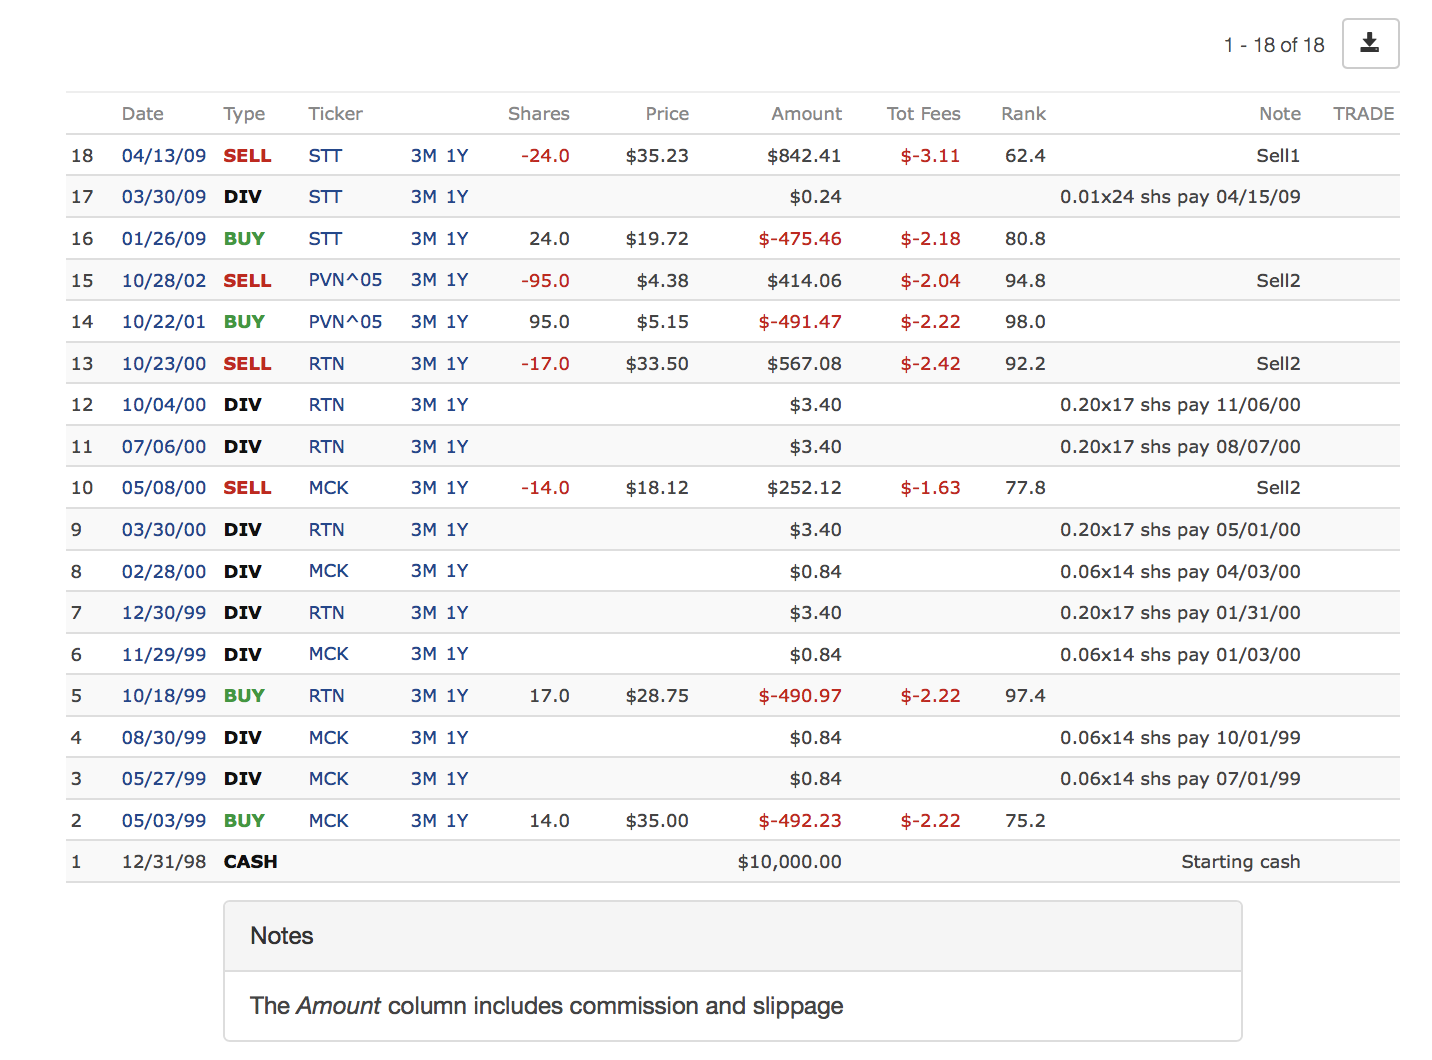Open the 01/26/09 date link
This screenshot has width=1432, height=1060.
click(163, 239)
